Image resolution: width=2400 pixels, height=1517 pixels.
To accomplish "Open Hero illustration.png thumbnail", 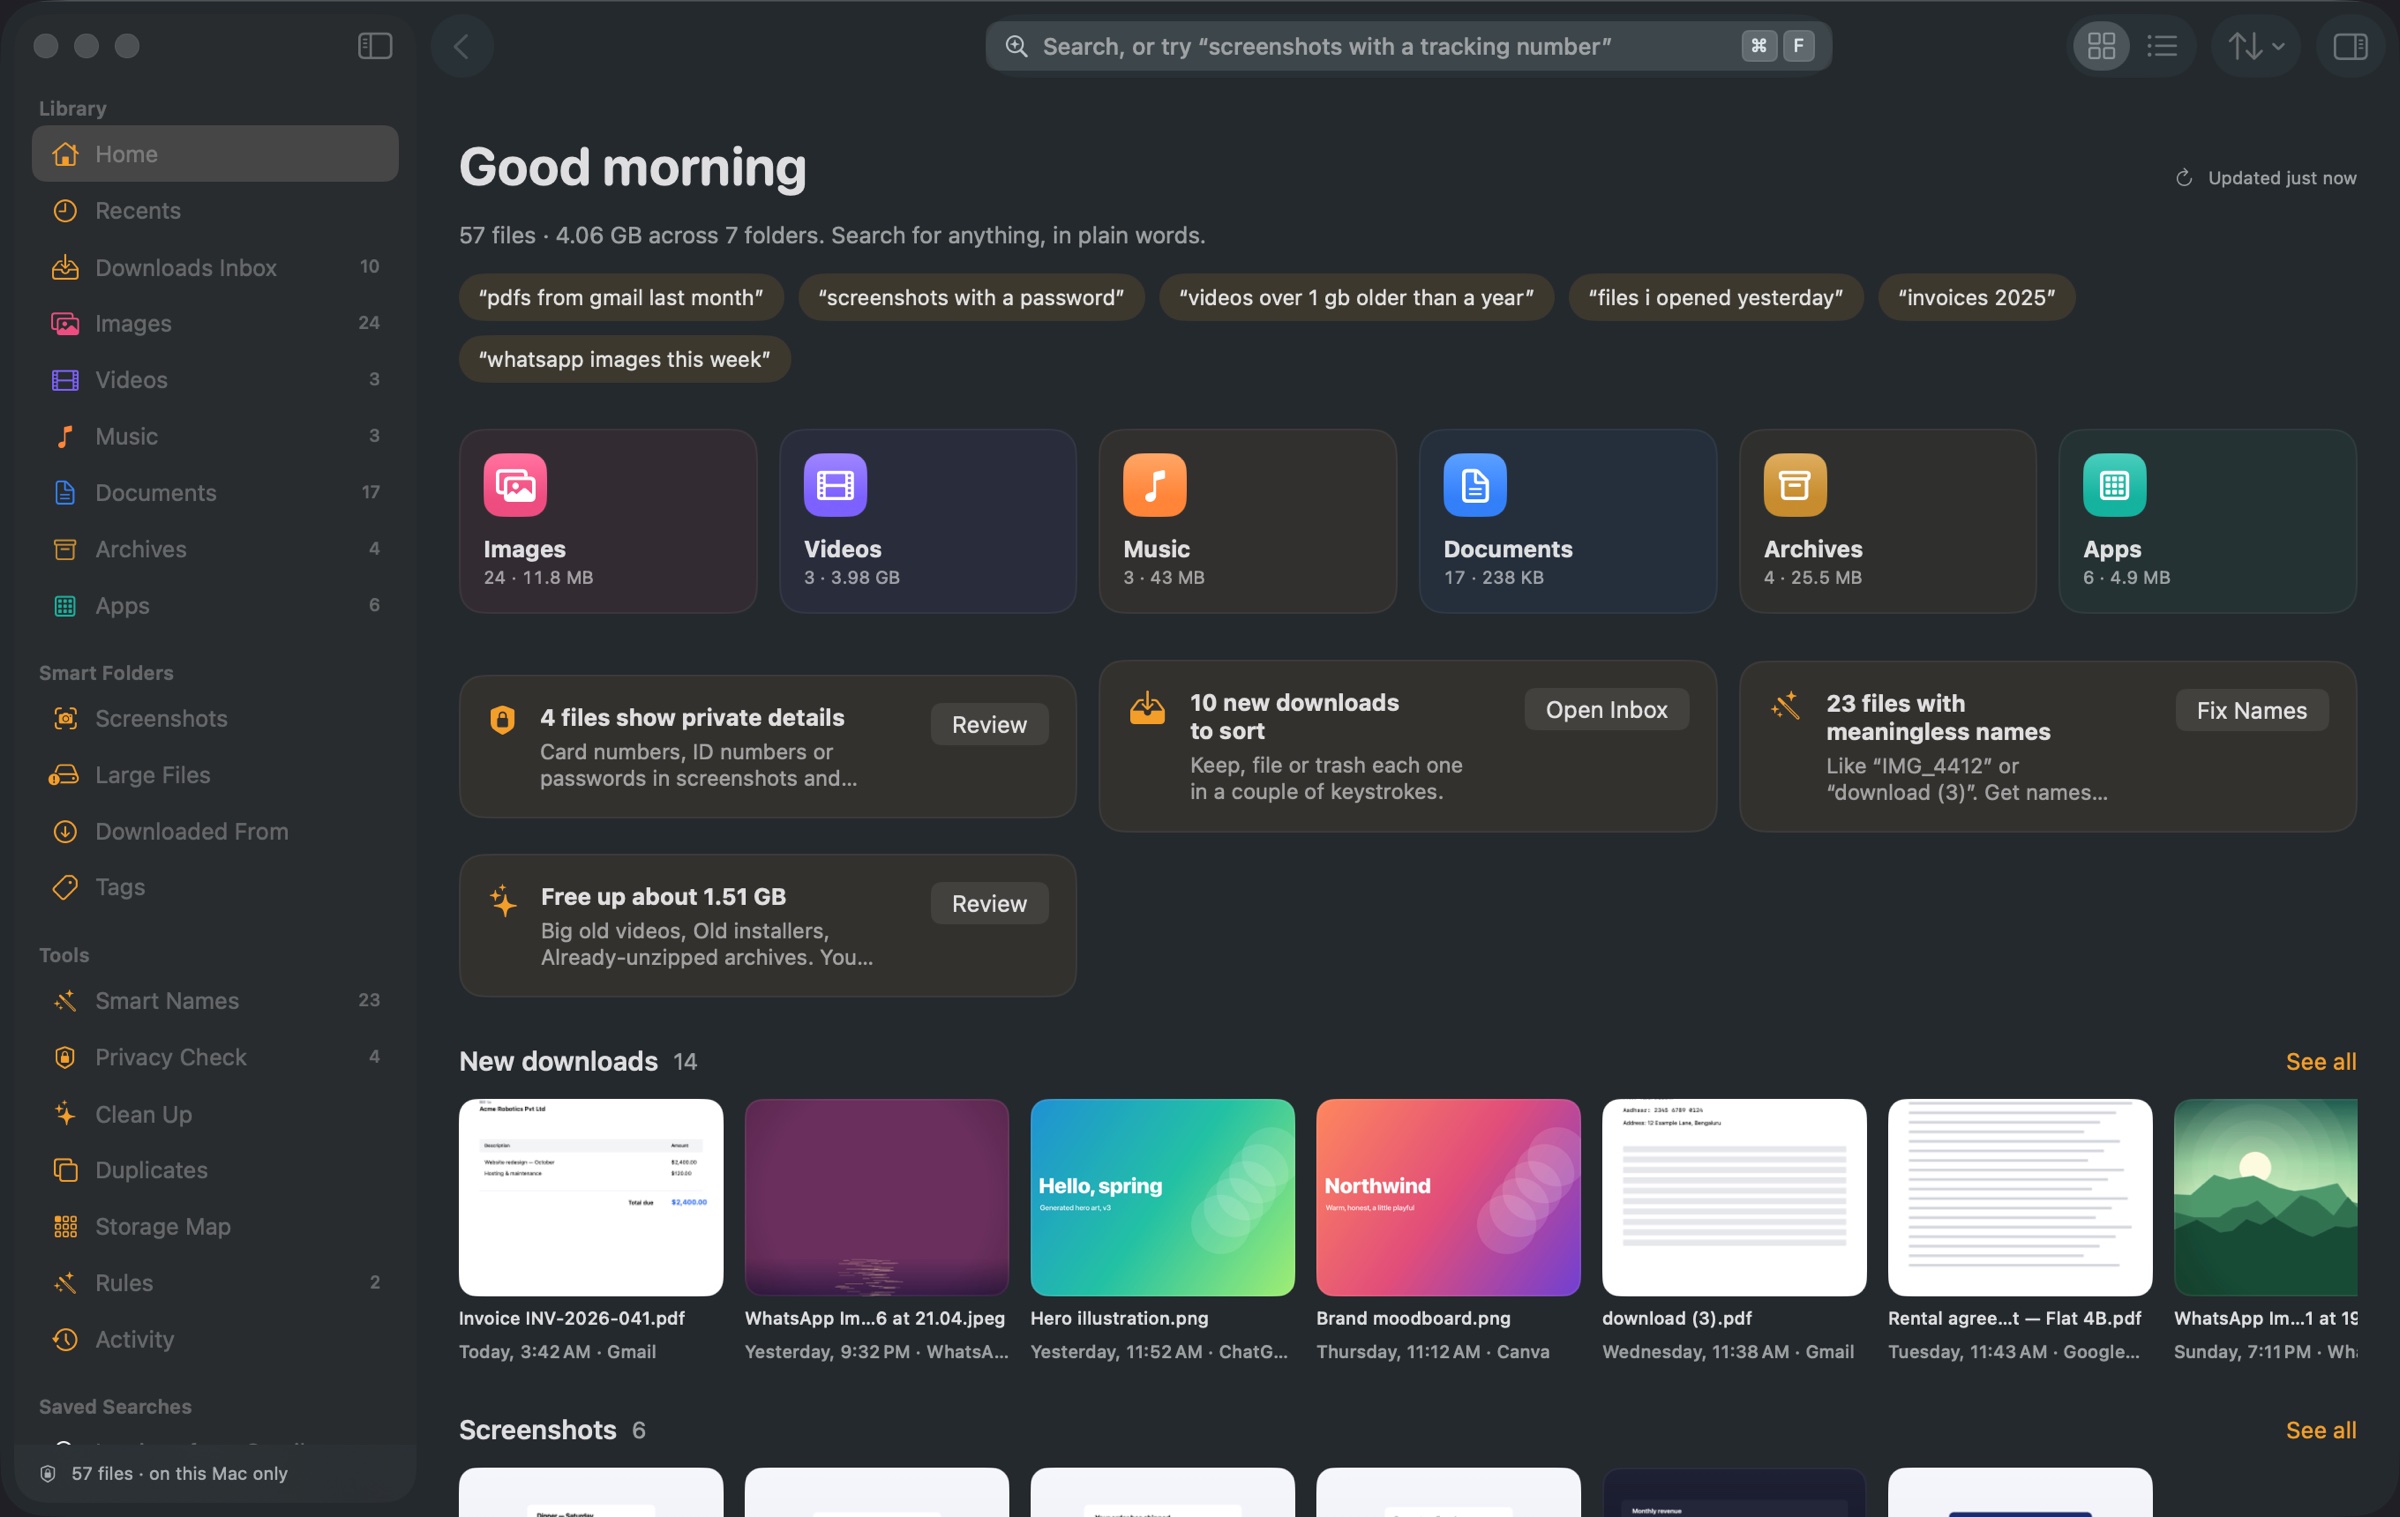I will (1162, 1198).
